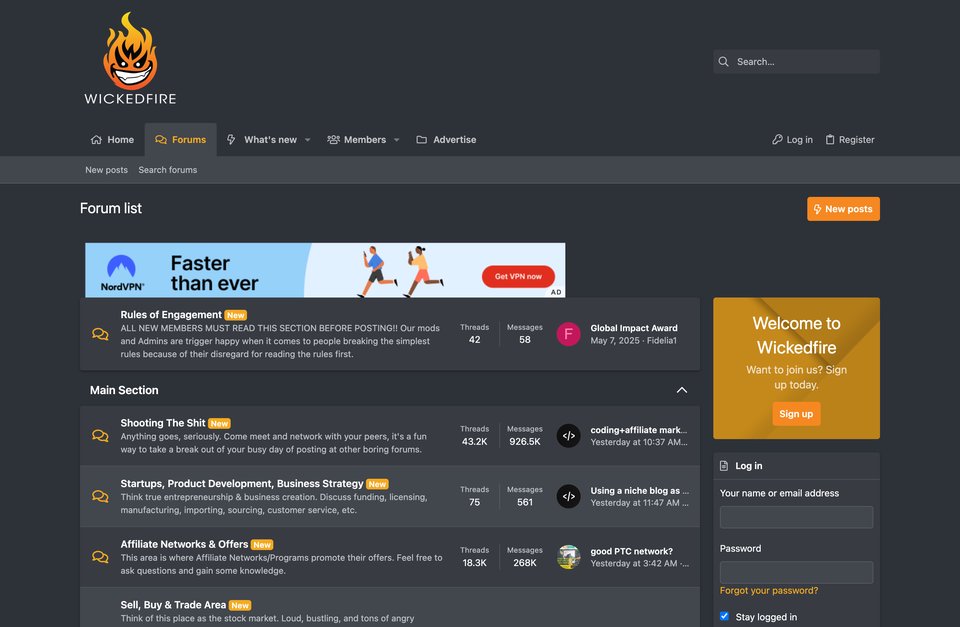Click Get VPN now in NordVPN ad
This screenshot has height=627, width=960.
click(518, 276)
